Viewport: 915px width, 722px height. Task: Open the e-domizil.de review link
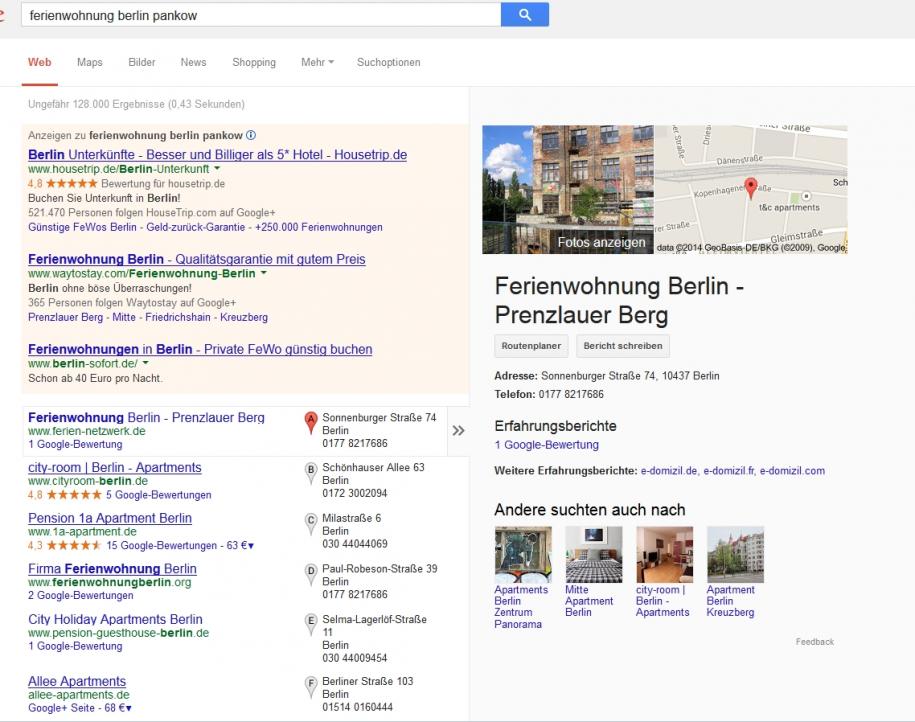pos(669,470)
